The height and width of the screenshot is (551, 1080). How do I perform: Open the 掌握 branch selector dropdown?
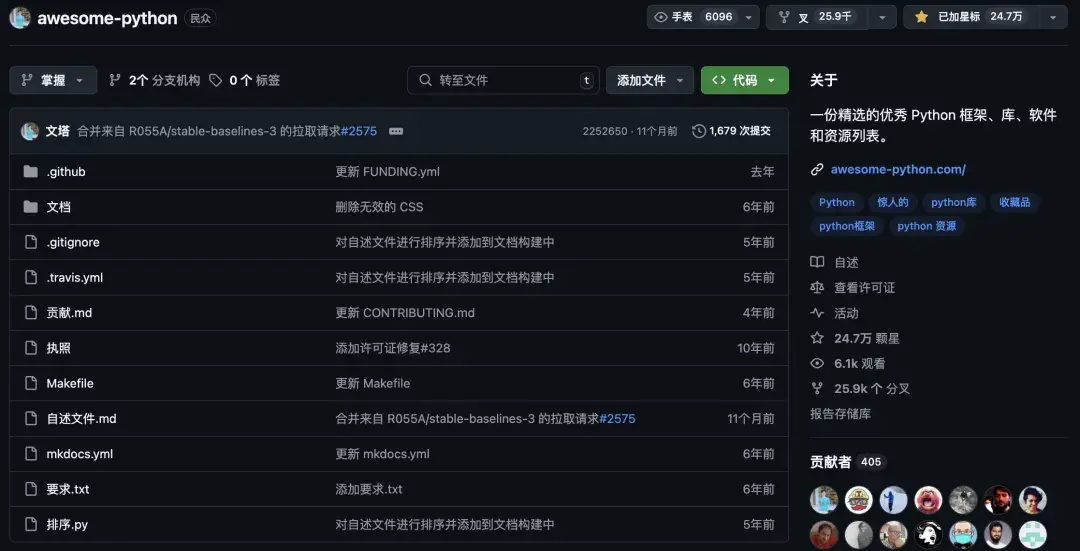[x=53, y=81]
